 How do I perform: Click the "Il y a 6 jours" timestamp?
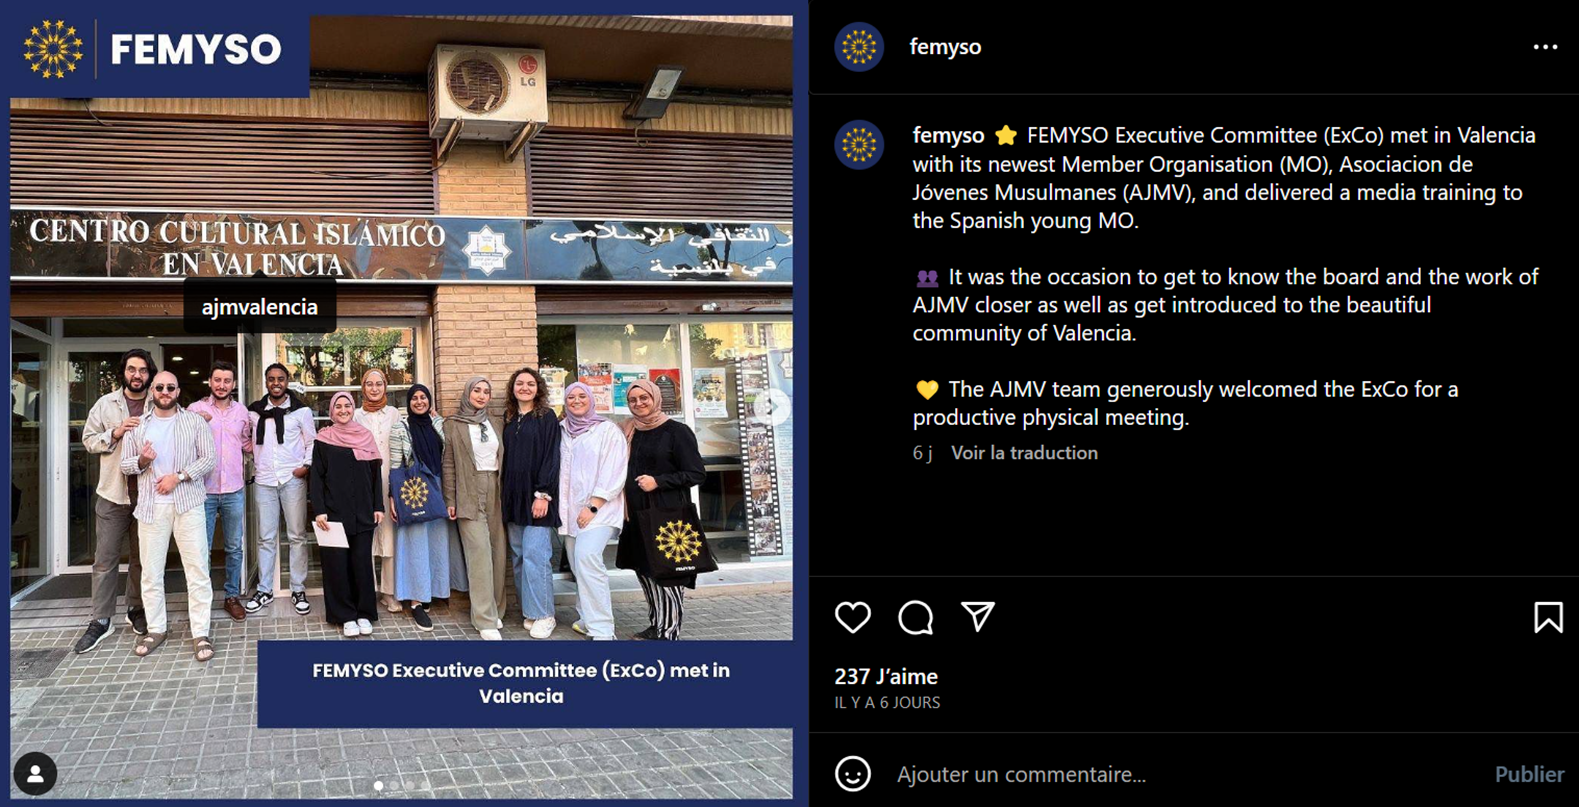coord(887,703)
